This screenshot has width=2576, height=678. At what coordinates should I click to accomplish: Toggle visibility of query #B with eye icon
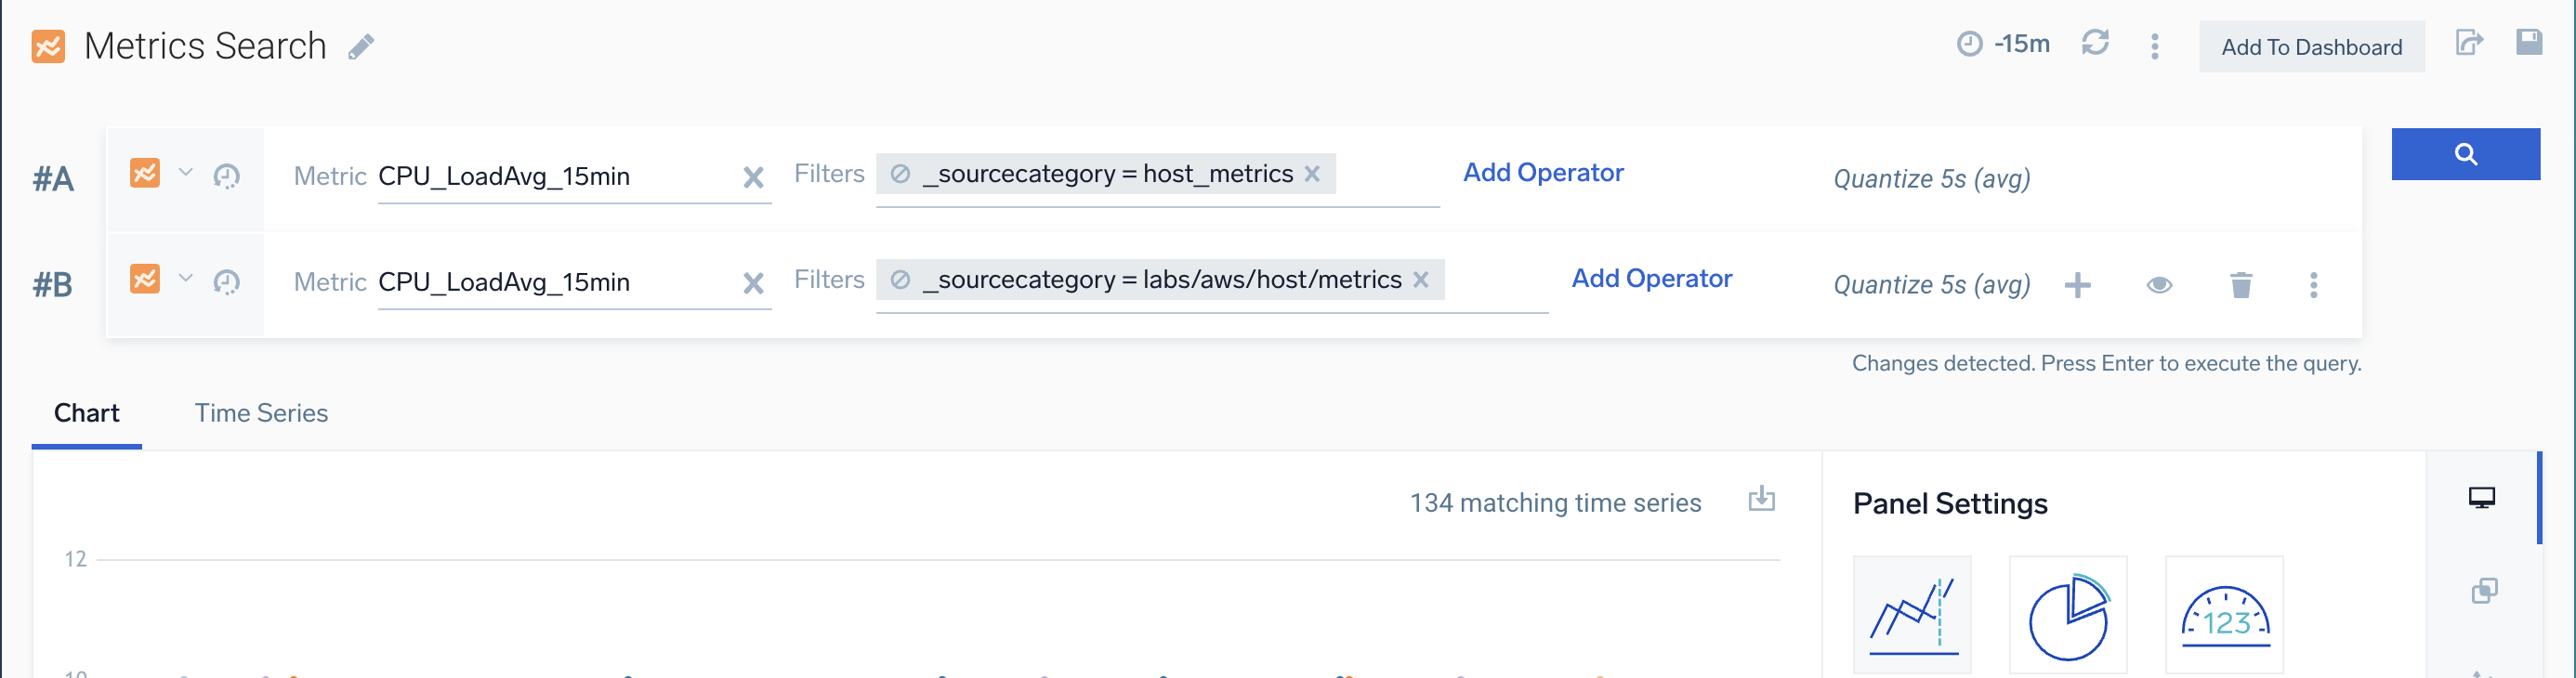coord(2159,285)
